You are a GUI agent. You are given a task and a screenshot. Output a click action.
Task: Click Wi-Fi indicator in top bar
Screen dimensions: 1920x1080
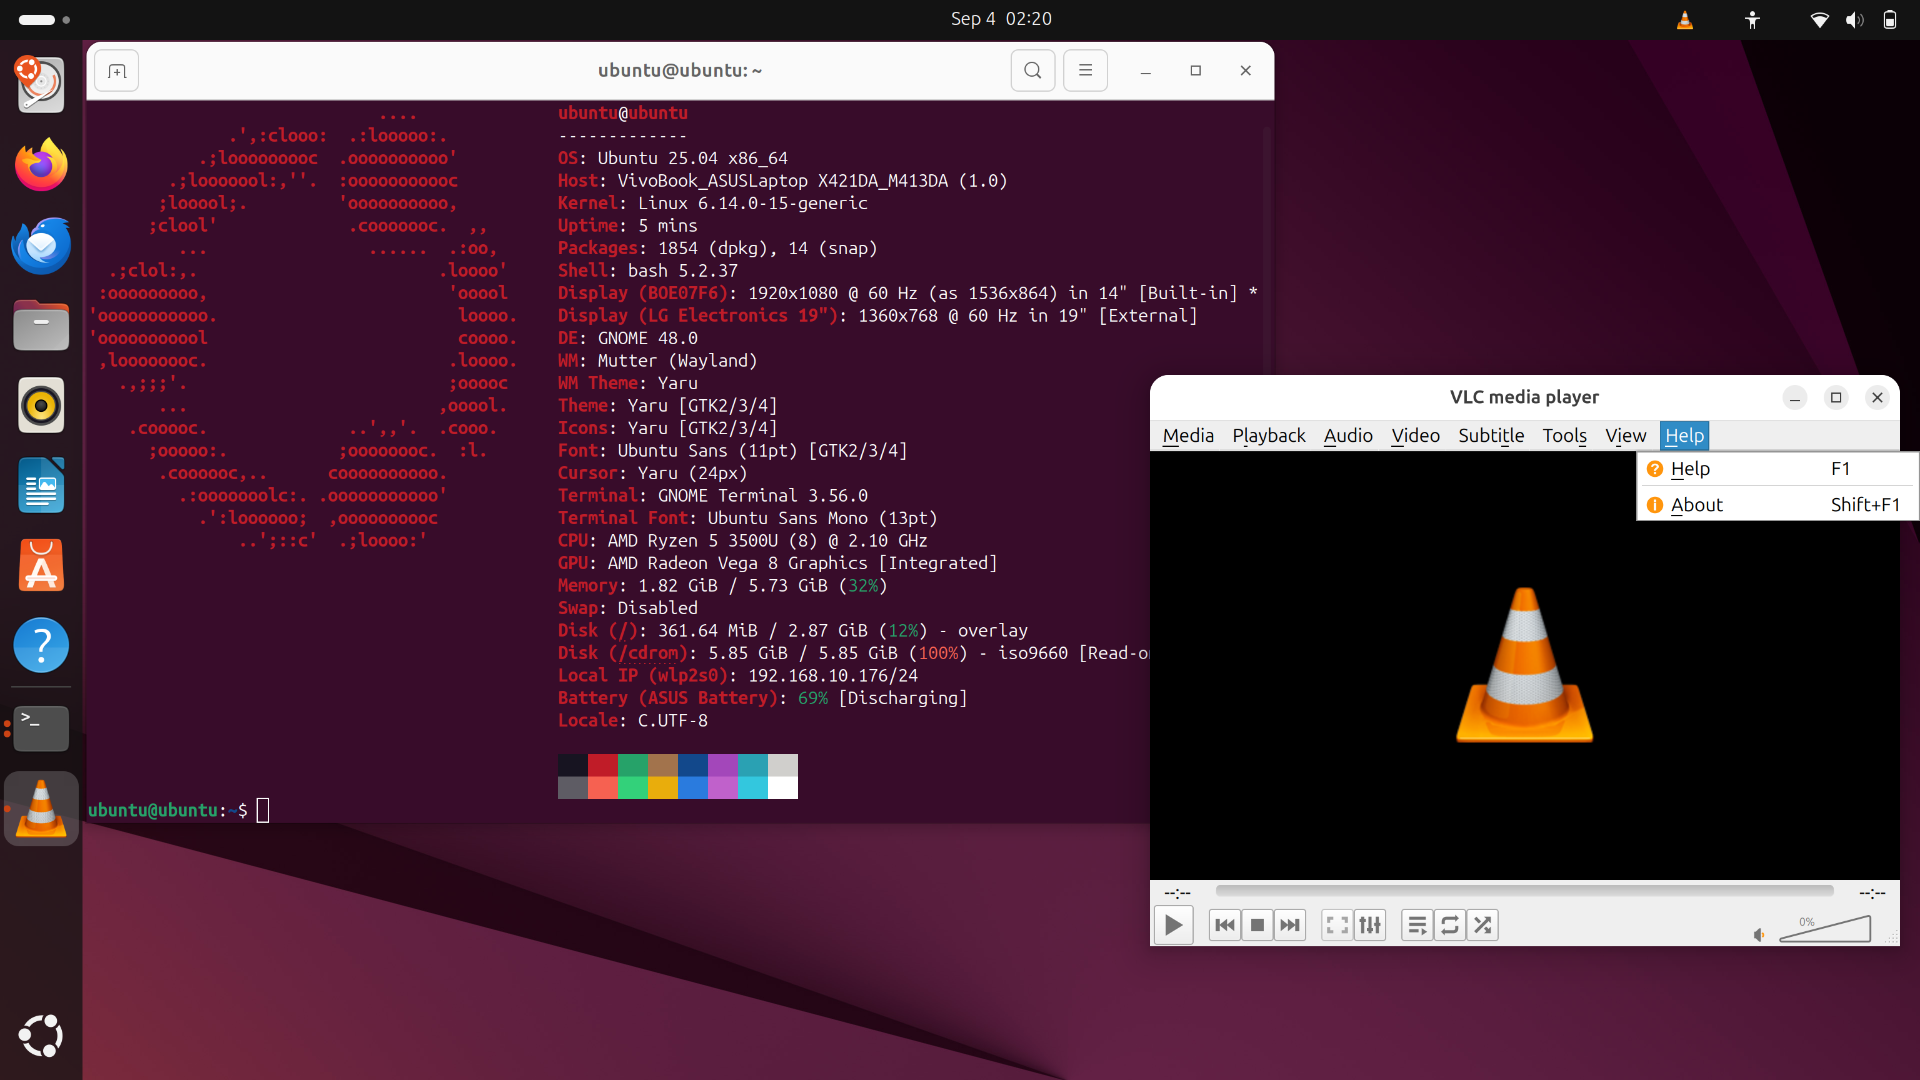[x=1819, y=19]
